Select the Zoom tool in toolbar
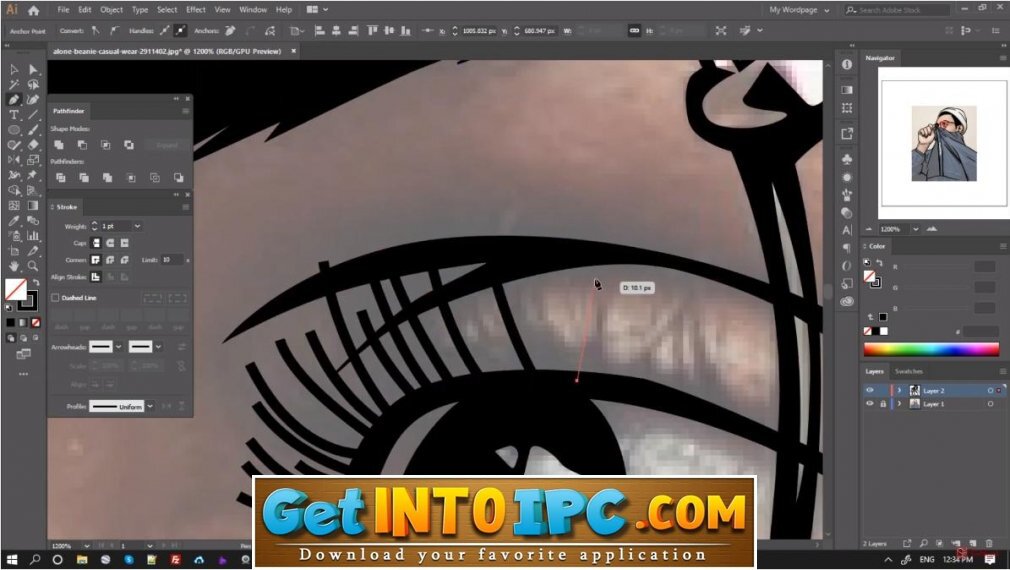The image size is (1010, 570). click(x=33, y=266)
